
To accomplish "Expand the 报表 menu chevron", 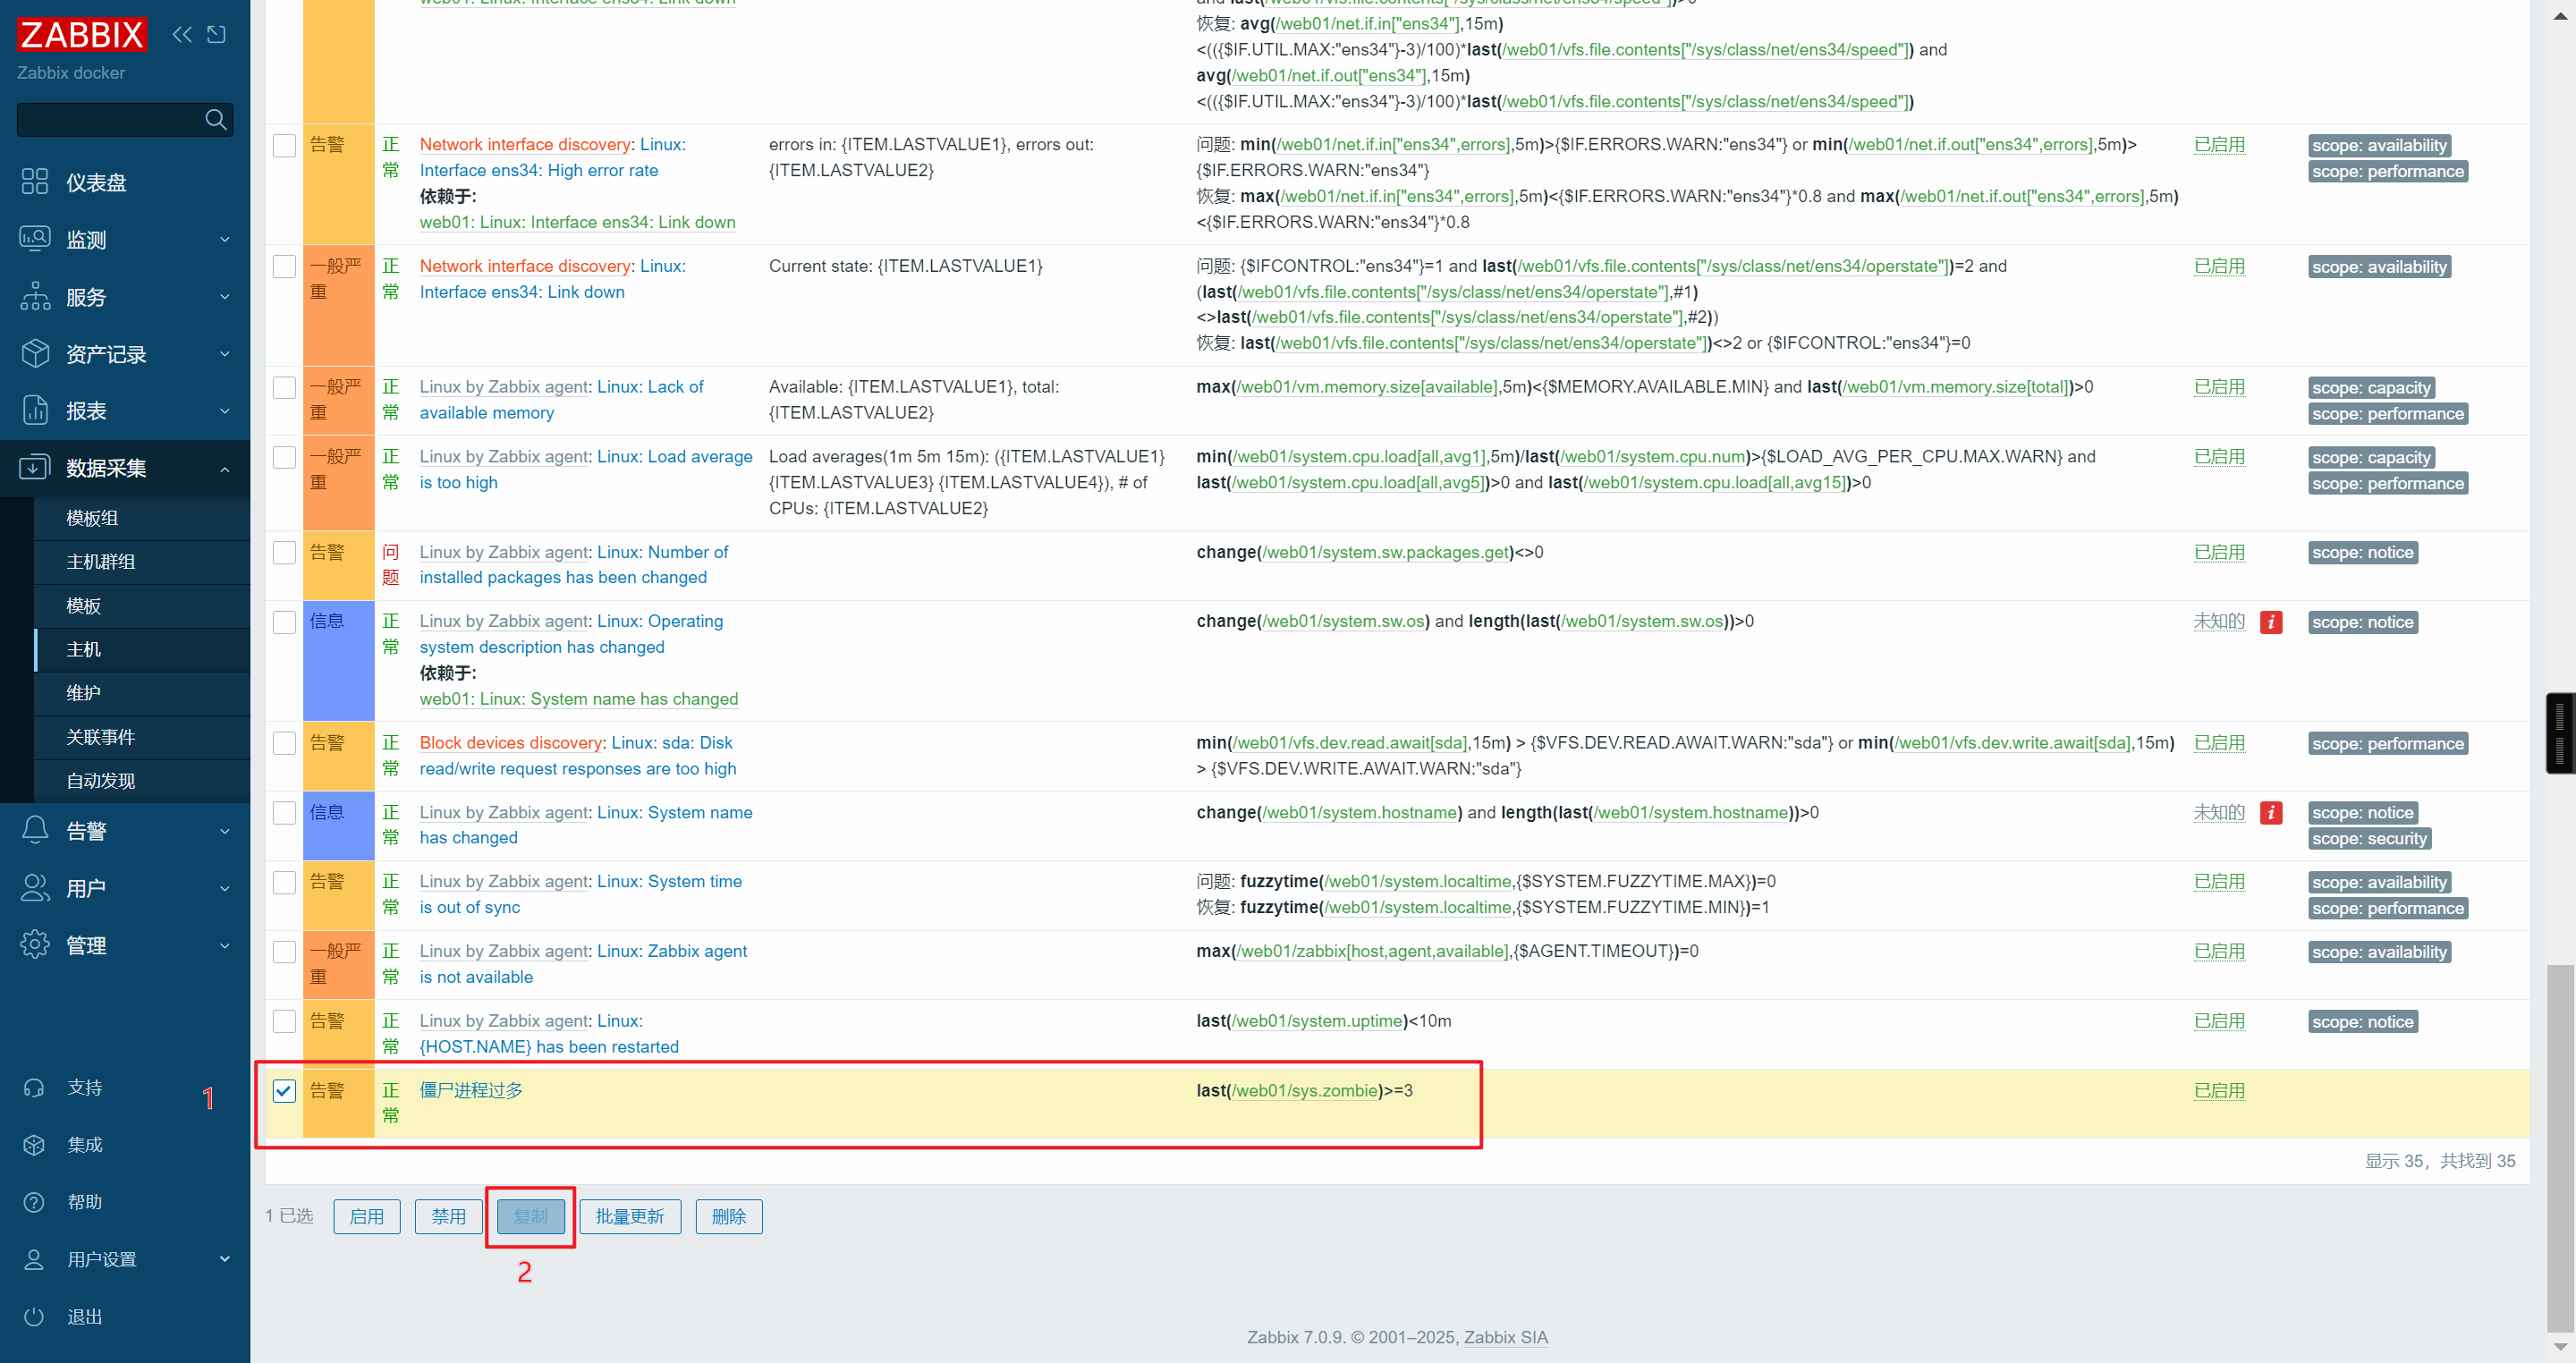I will pyautogui.click(x=225, y=411).
